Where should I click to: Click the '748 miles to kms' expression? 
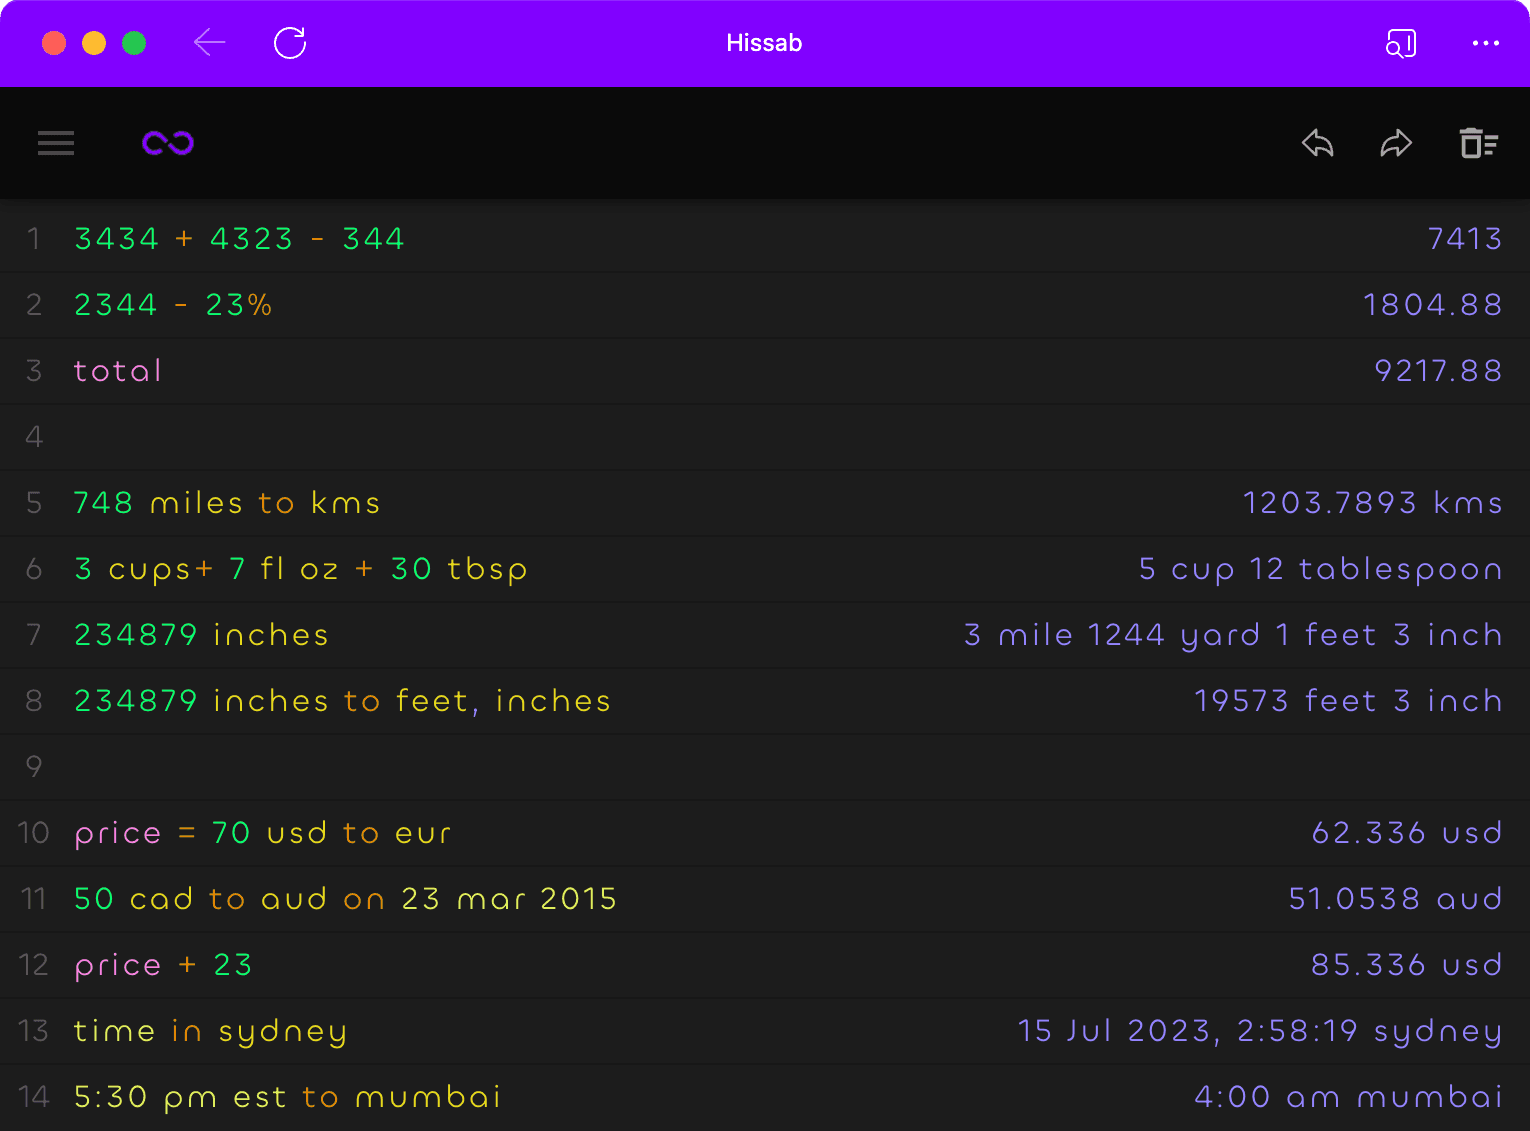(x=227, y=503)
